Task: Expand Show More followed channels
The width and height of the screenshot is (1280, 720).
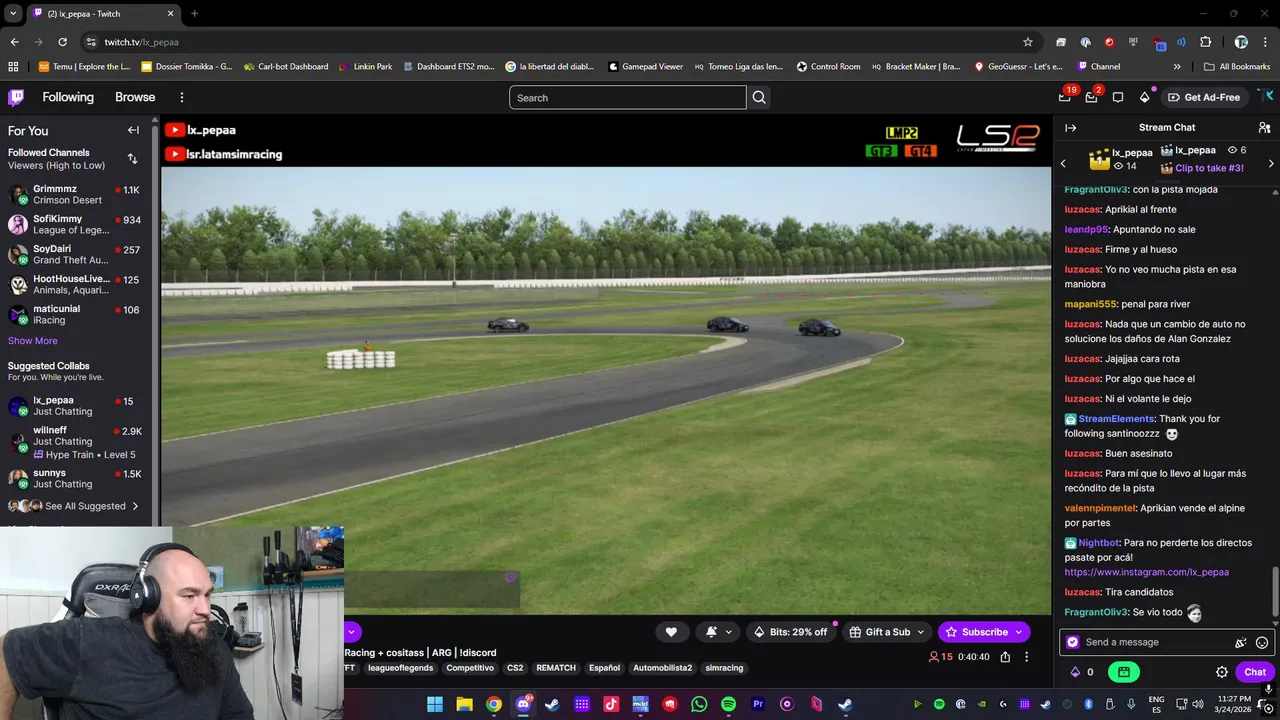Action: [x=33, y=341]
